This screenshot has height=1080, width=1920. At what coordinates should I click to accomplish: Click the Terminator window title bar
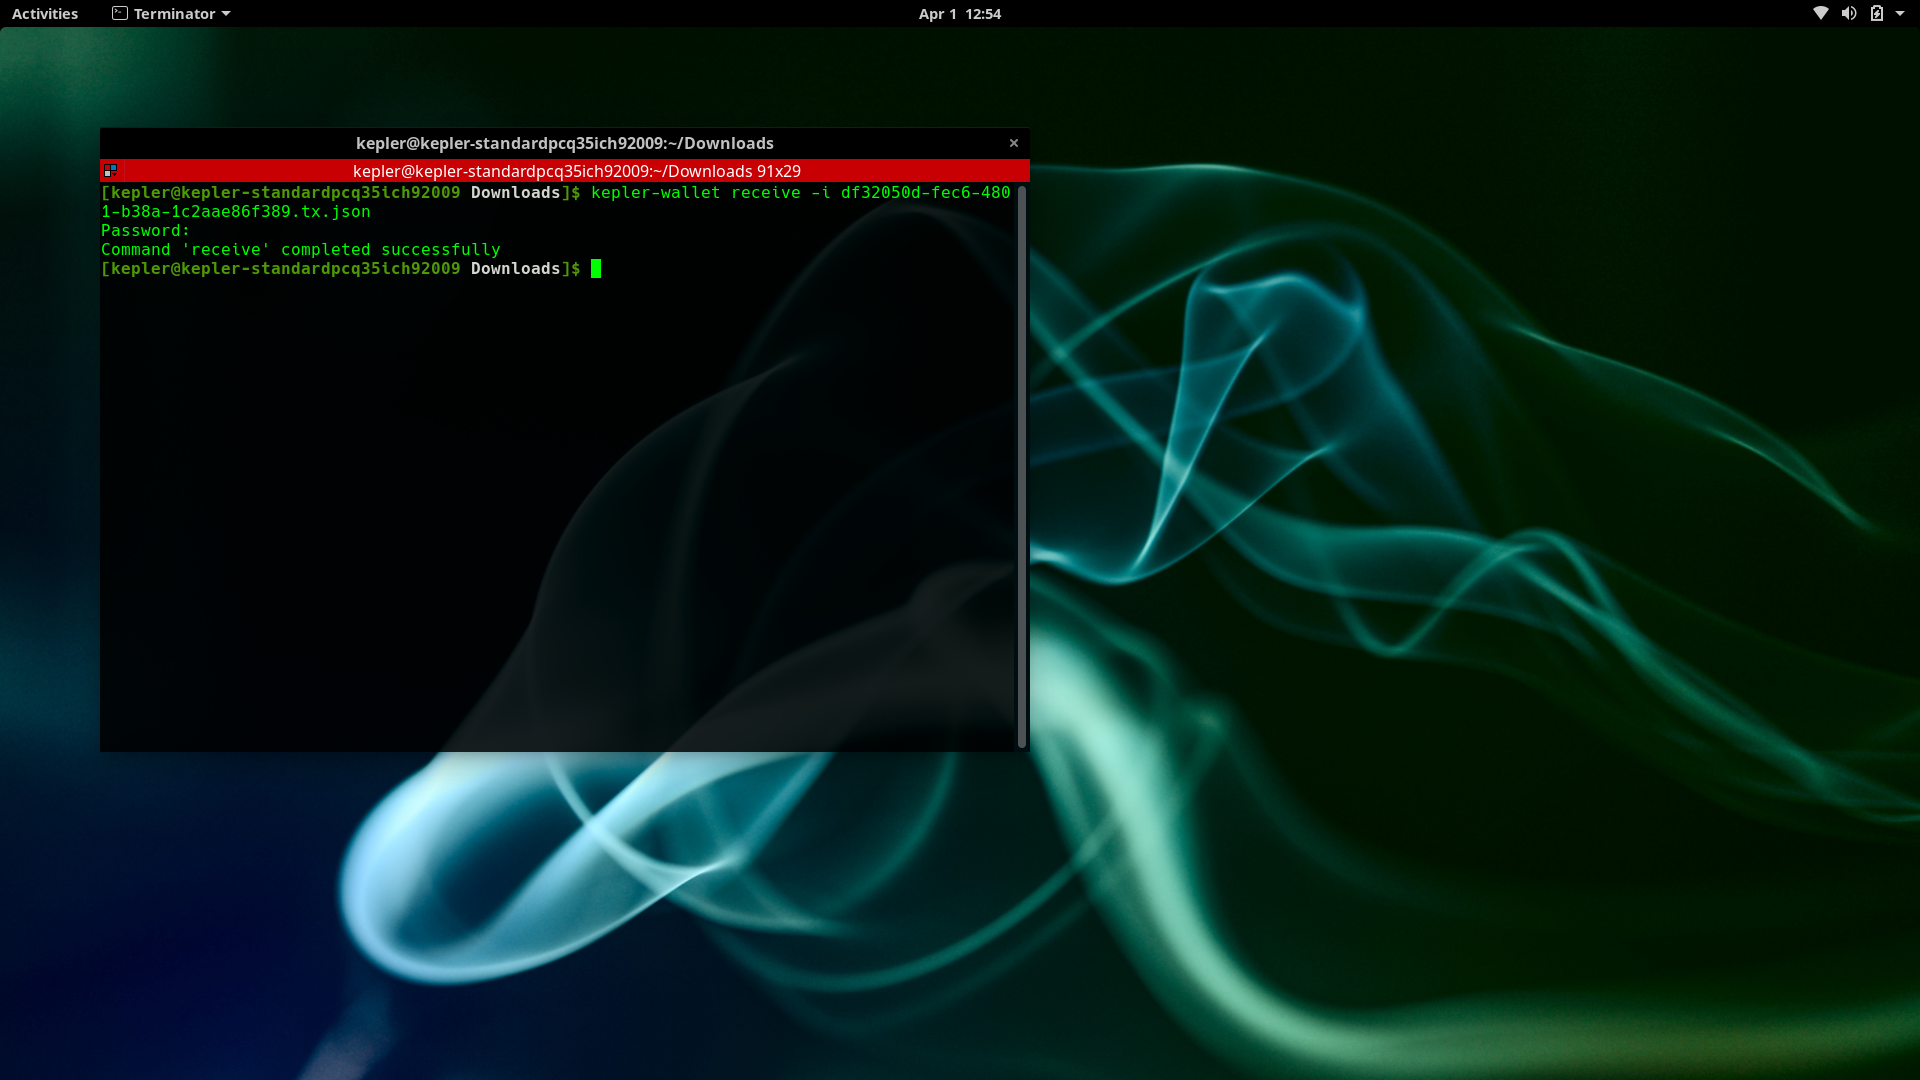coord(565,143)
